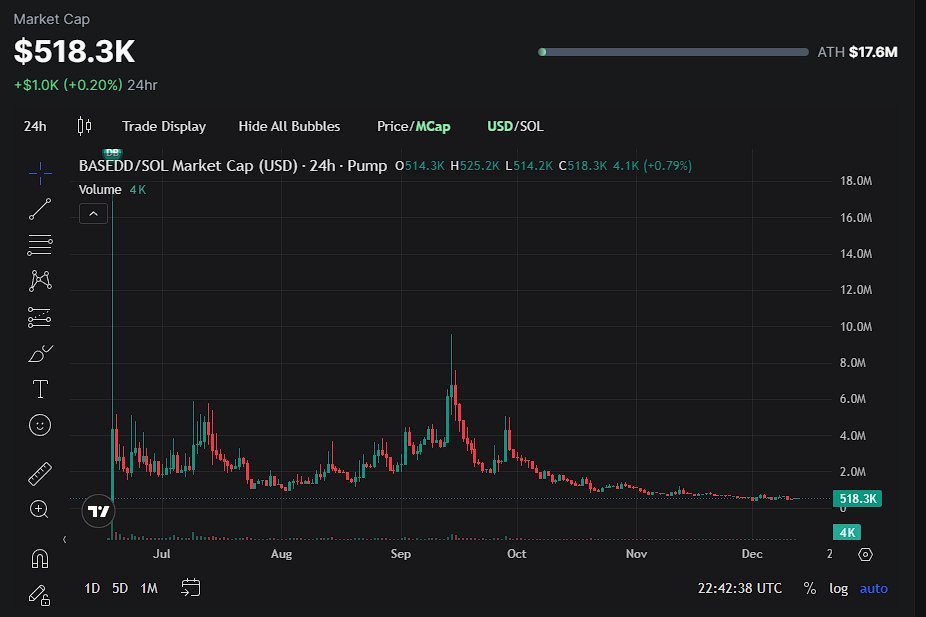Open the Fibonacci retracement lines tool

[40, 245]
